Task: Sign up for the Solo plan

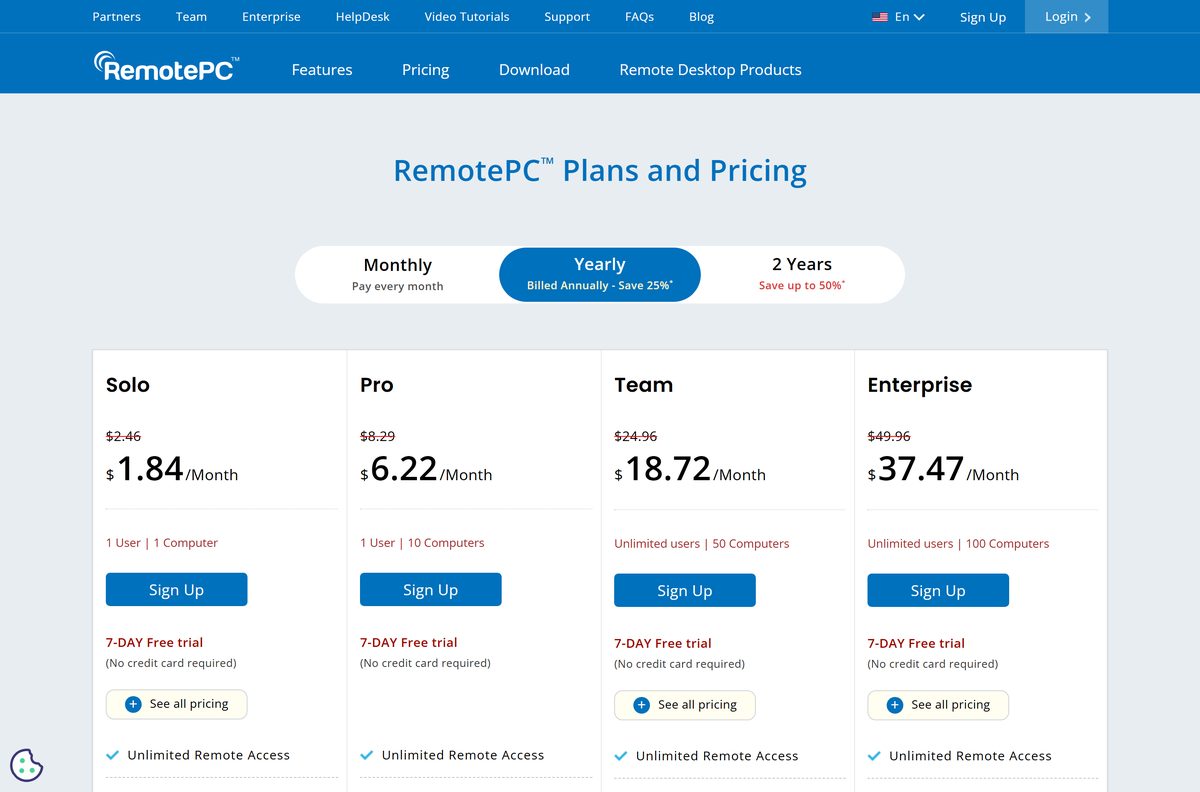Action: click(176, 590)
